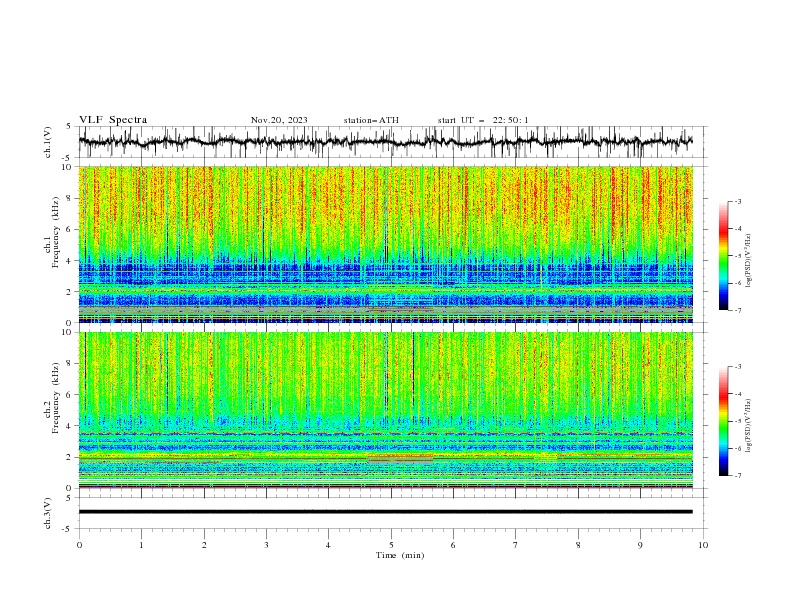Viewport: 792px width, 612px height.
Task: Click inside the ch.1 voltage waveform trace
Action: coord(385,142)
